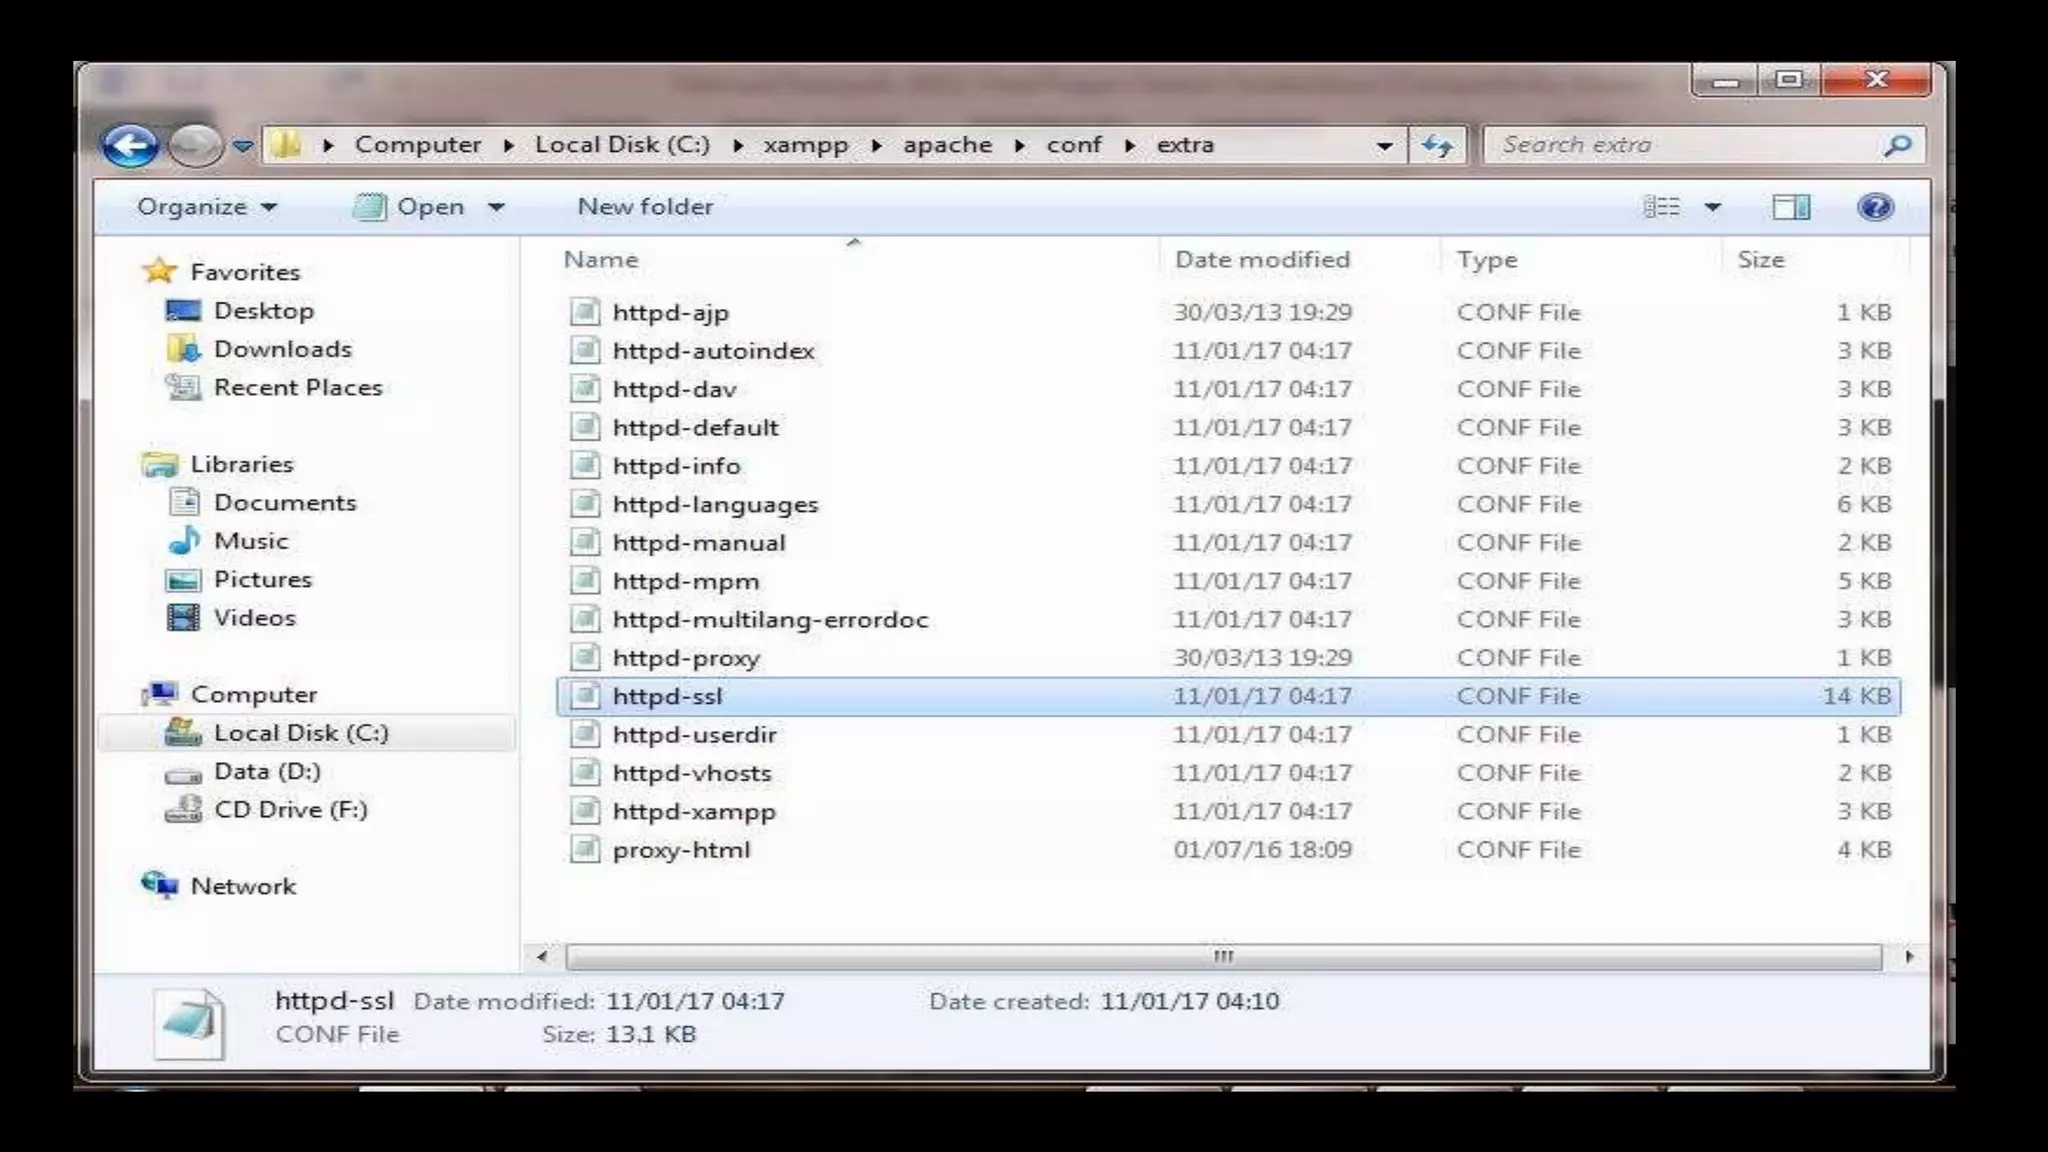Toggle the preview pane icon

1790,207
